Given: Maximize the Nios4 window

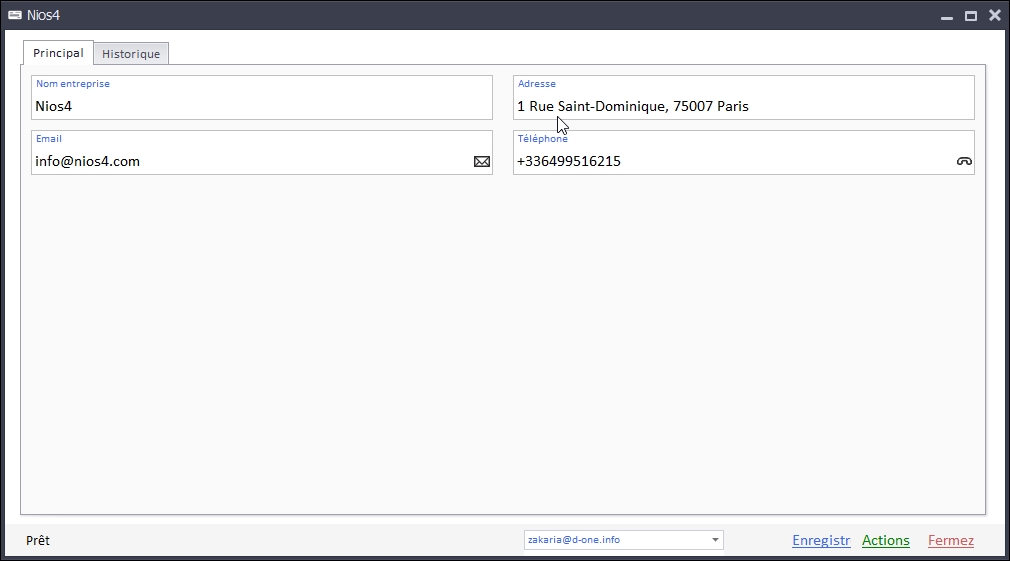Looking at the screenshot, I should (970, 16).
